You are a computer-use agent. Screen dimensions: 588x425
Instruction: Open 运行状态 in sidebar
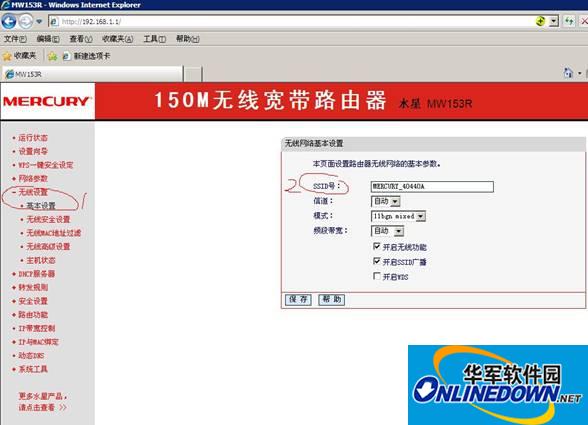(x=33, y=138)
